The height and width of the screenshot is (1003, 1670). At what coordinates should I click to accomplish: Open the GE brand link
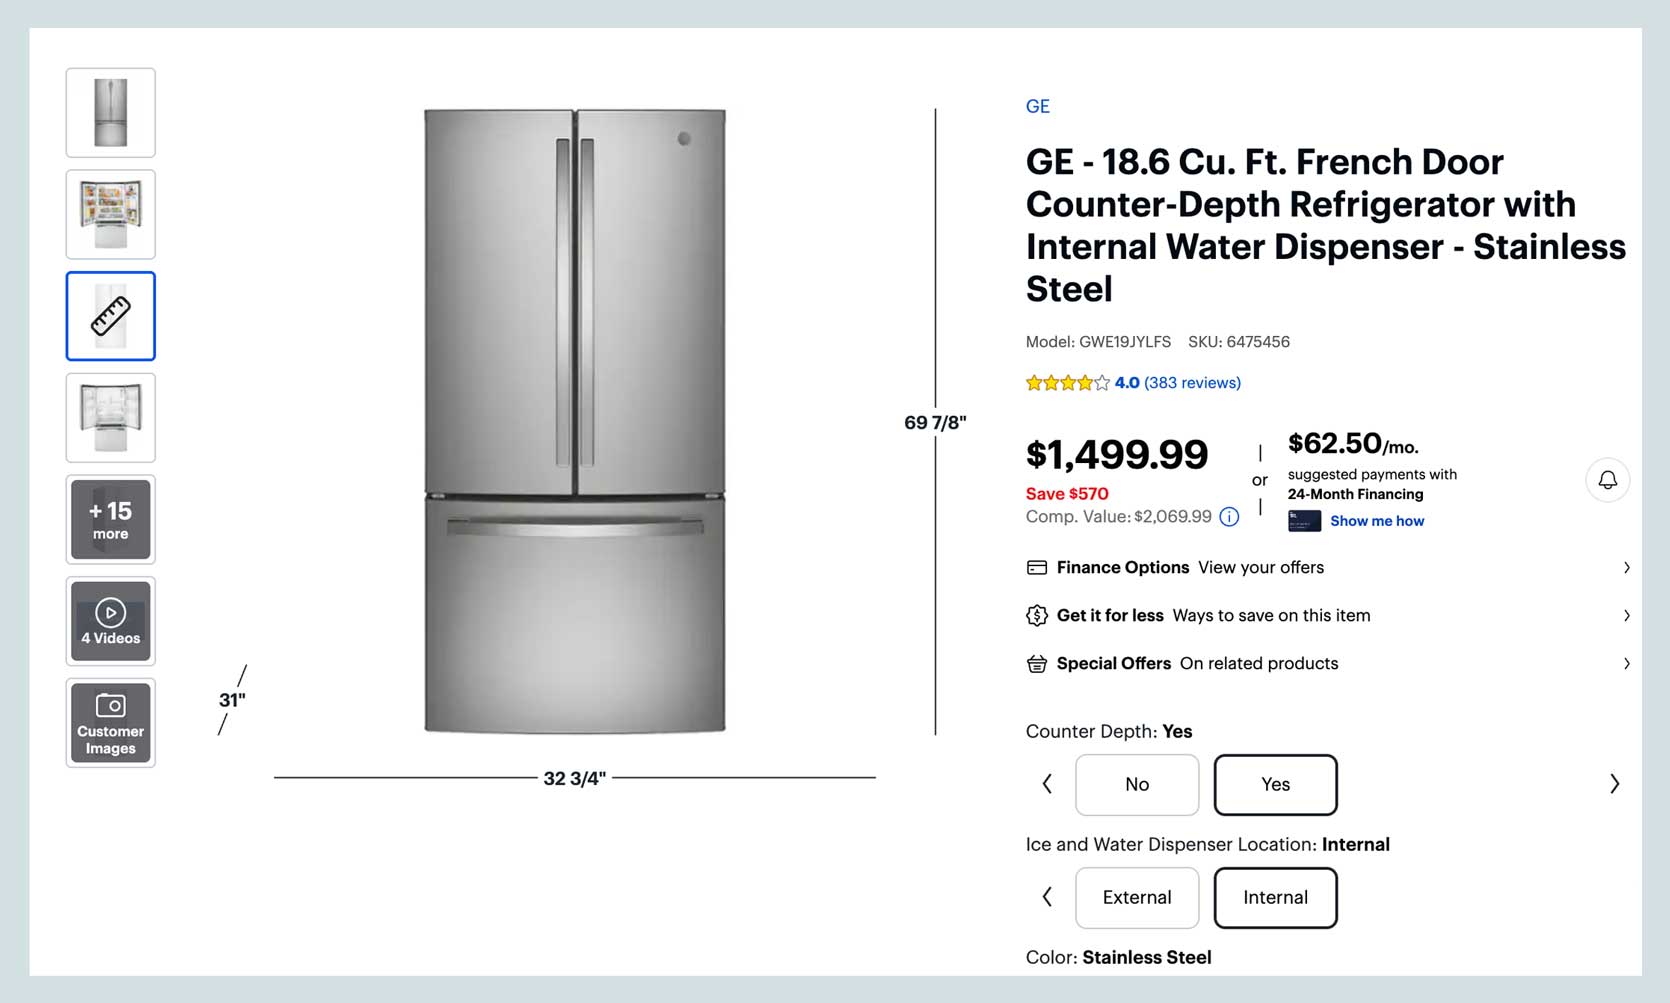tap(1037, 107)
